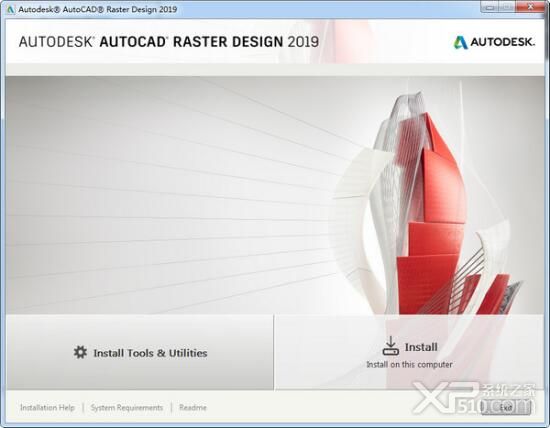Screen dimensions: 550x428
Task: Click the Autodesk logo in the header
Action: [494, 42]
